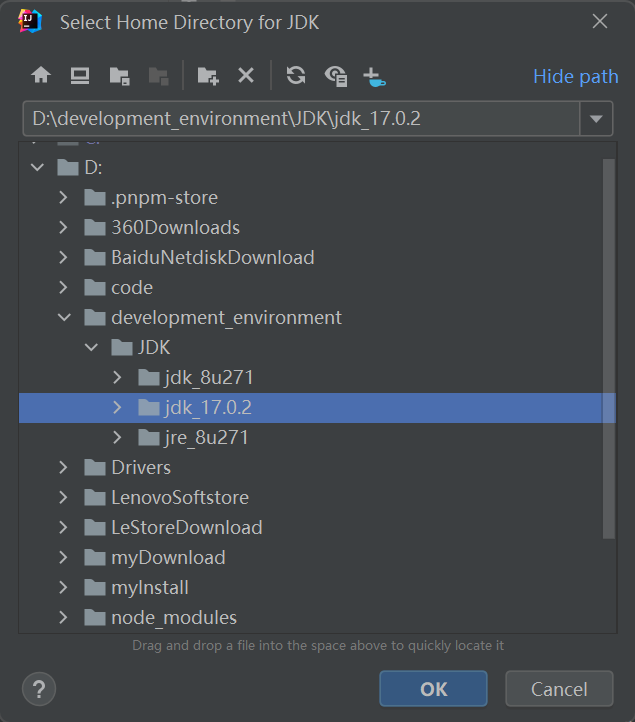
Task: Confirm selection with the OK button
Action: pyautogui.click(x=433, y=689)
